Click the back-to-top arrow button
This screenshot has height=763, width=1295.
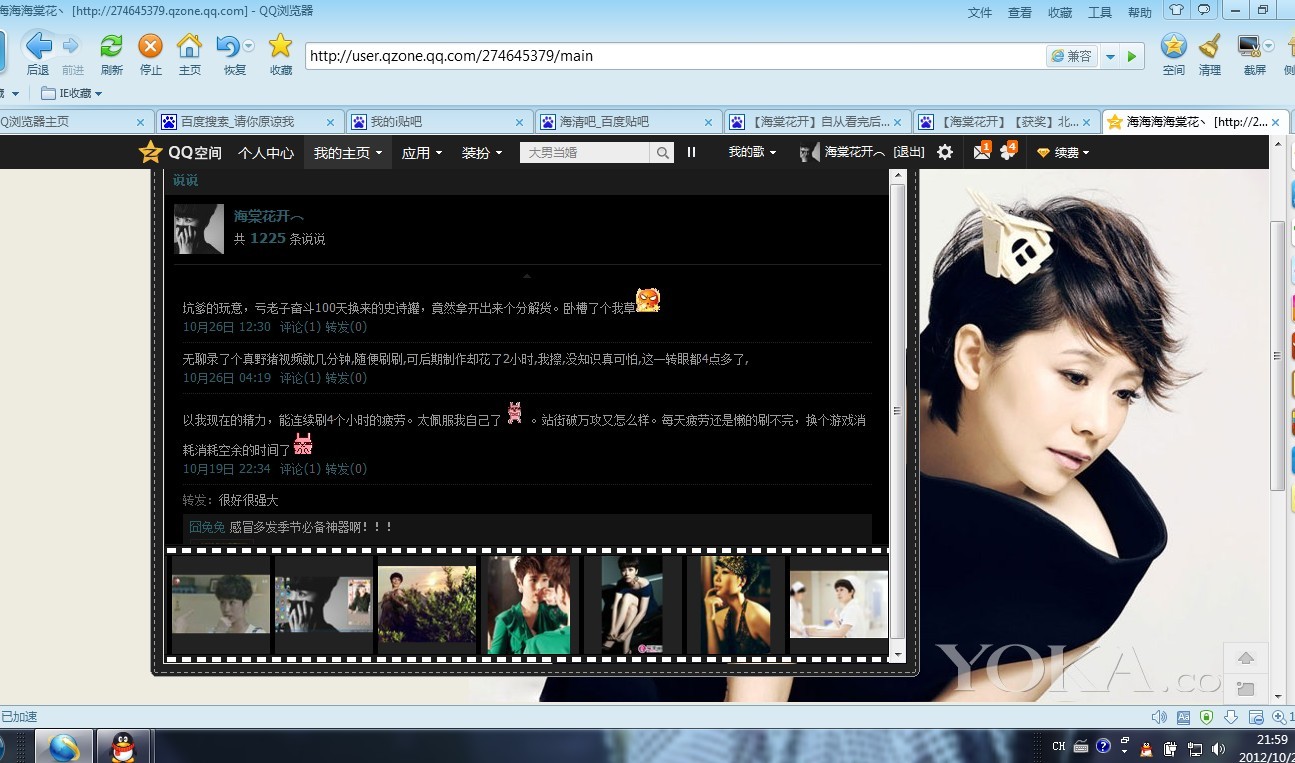(x=1246, y=658)
